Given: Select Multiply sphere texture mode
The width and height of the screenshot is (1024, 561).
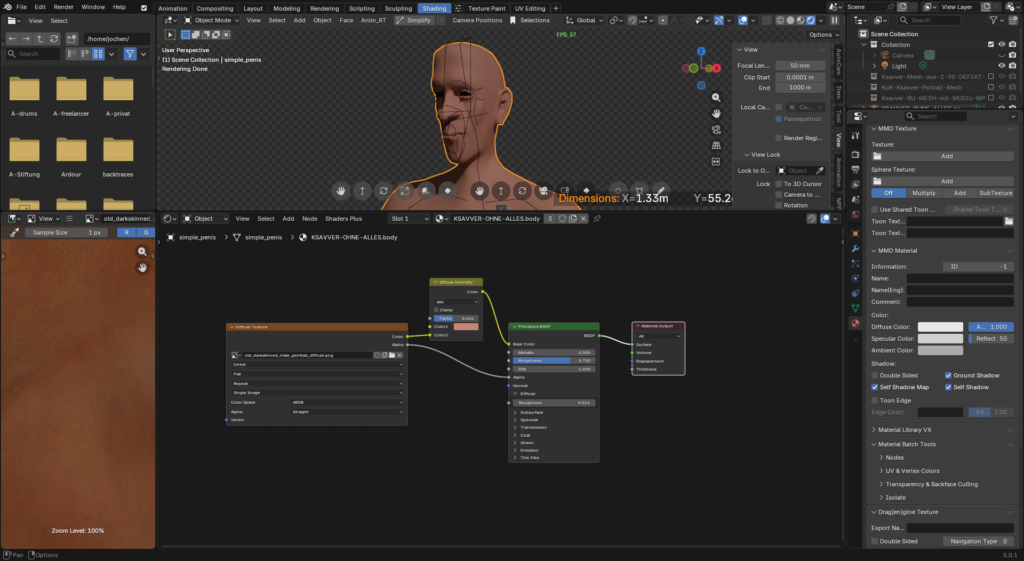Looking at the screenshot, I should 923,193.
